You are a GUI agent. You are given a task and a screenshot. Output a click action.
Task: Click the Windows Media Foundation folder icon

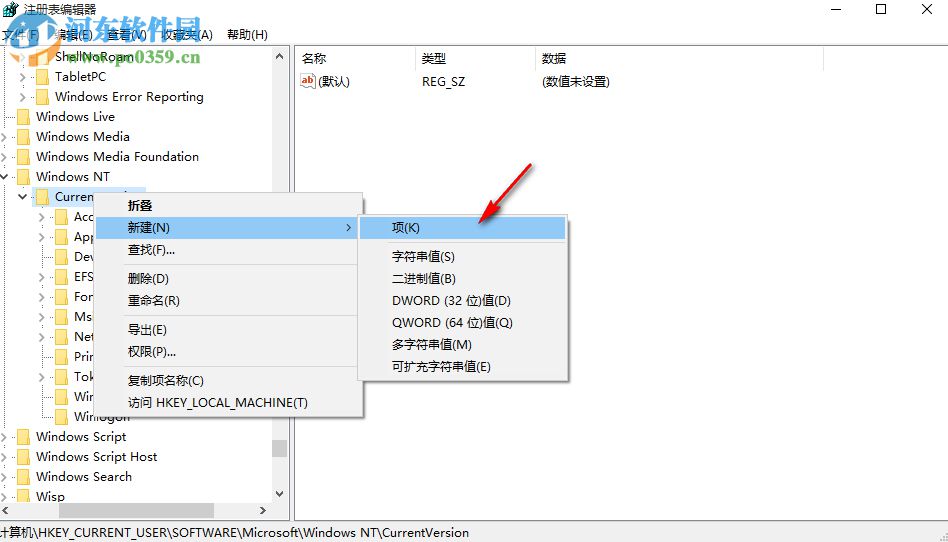24,157
